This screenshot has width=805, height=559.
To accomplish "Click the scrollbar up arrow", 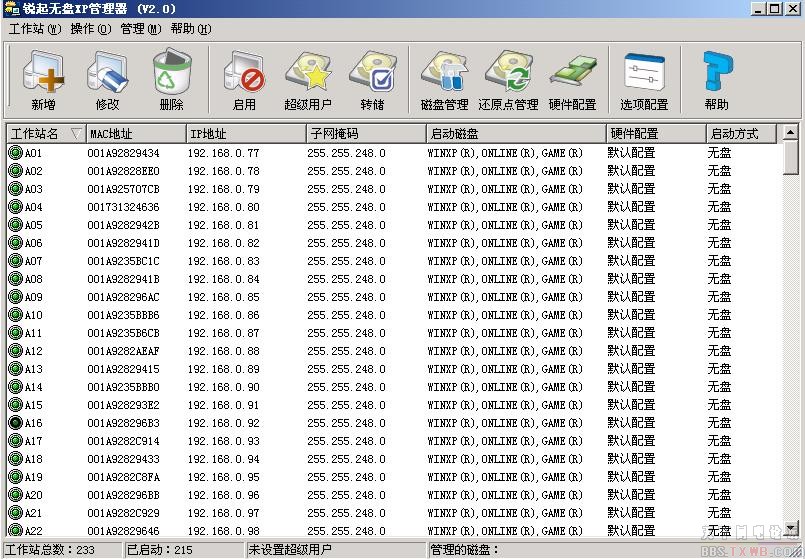I will (x=791, y=133).
